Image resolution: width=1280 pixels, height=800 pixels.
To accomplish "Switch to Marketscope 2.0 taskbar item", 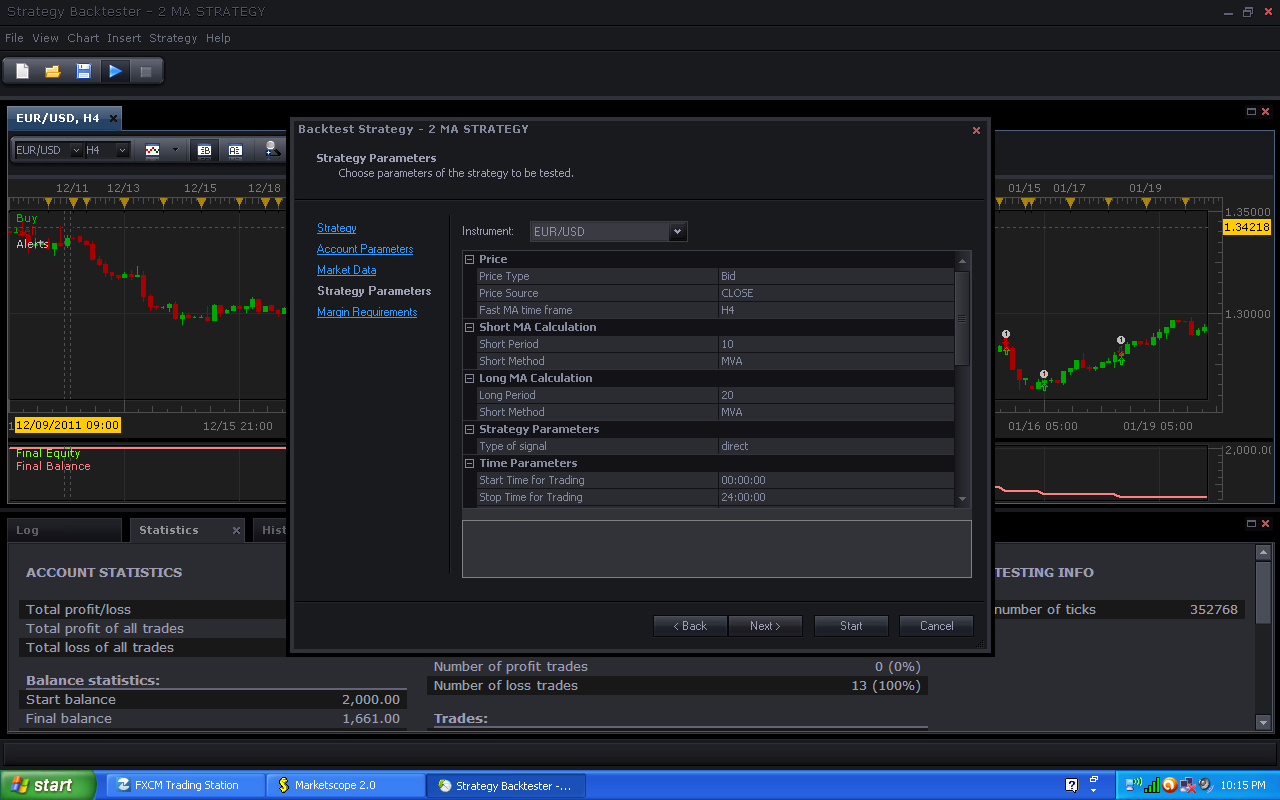I will (x=346, y=785).
